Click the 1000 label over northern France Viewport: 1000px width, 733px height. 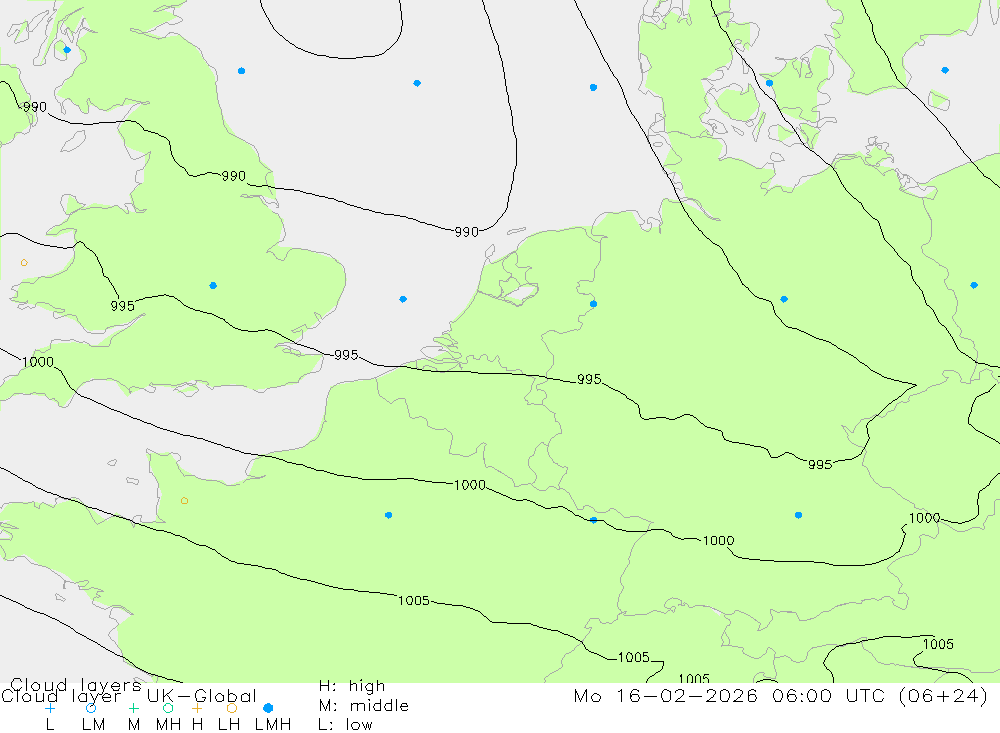(470, 485)
